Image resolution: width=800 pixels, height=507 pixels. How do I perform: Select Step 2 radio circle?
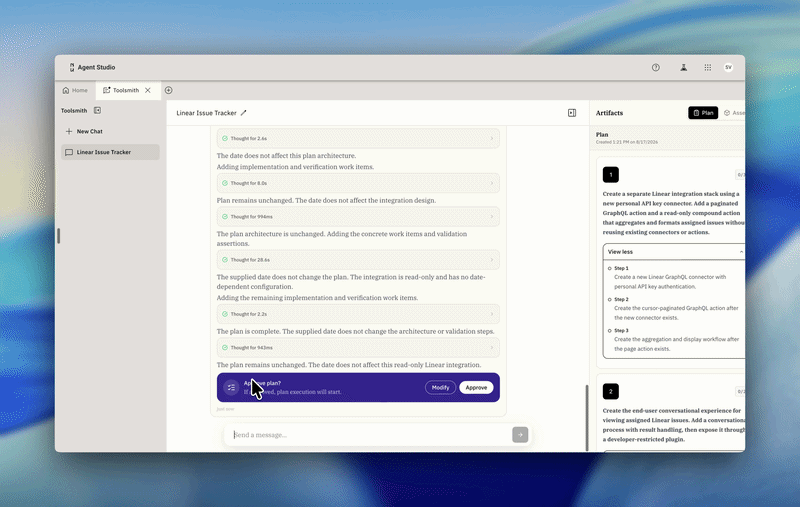pyautogui.click(x=610, y=299)
